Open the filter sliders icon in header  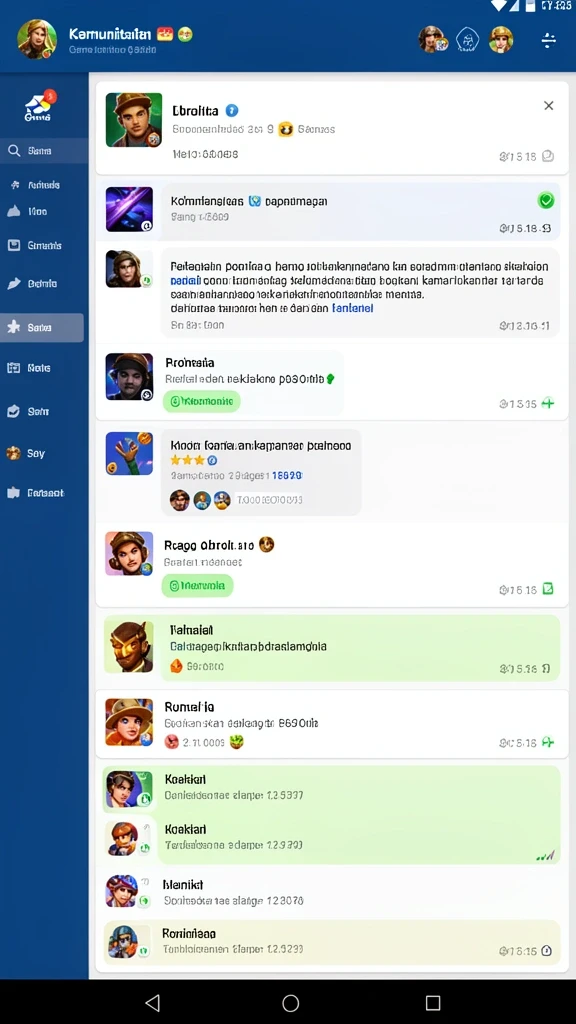[x=549, y=40]
